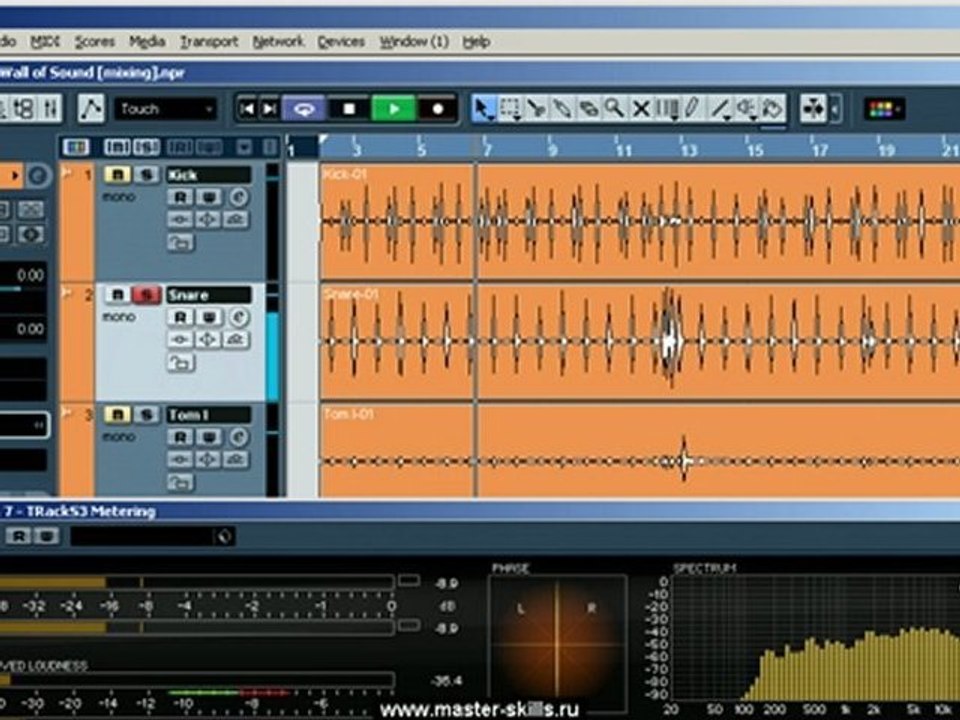Screen dimensions: 960x720
Task: Toggle mute on the Tom I track
Action: point(117,415)
